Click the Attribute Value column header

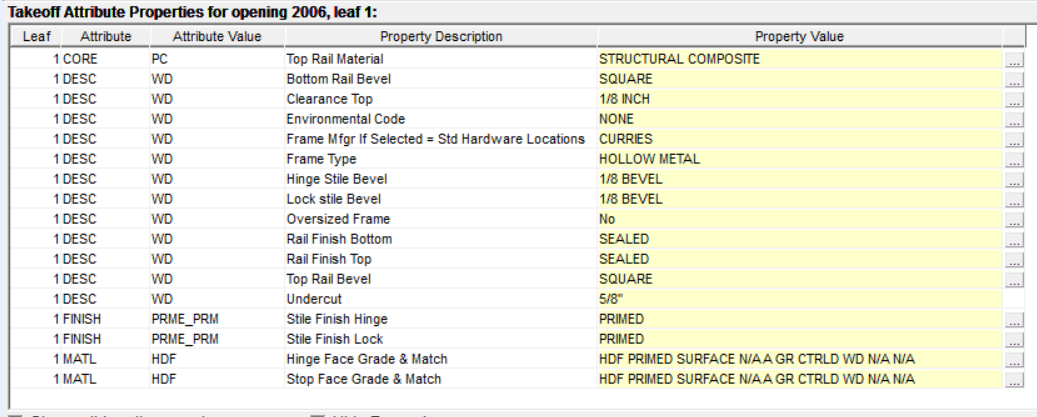coord(217,37)
